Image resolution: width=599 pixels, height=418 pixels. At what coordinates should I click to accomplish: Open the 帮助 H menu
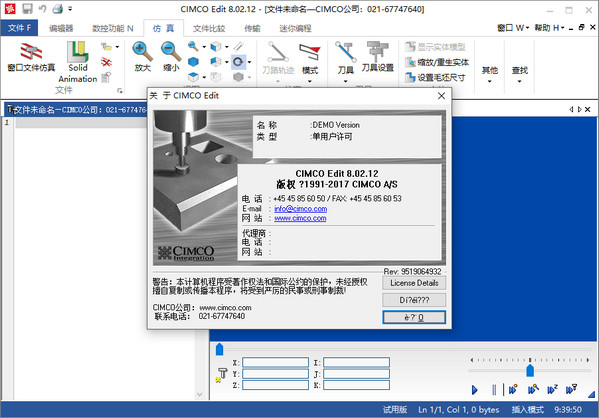pyautogui.click(x=549, y=28)
